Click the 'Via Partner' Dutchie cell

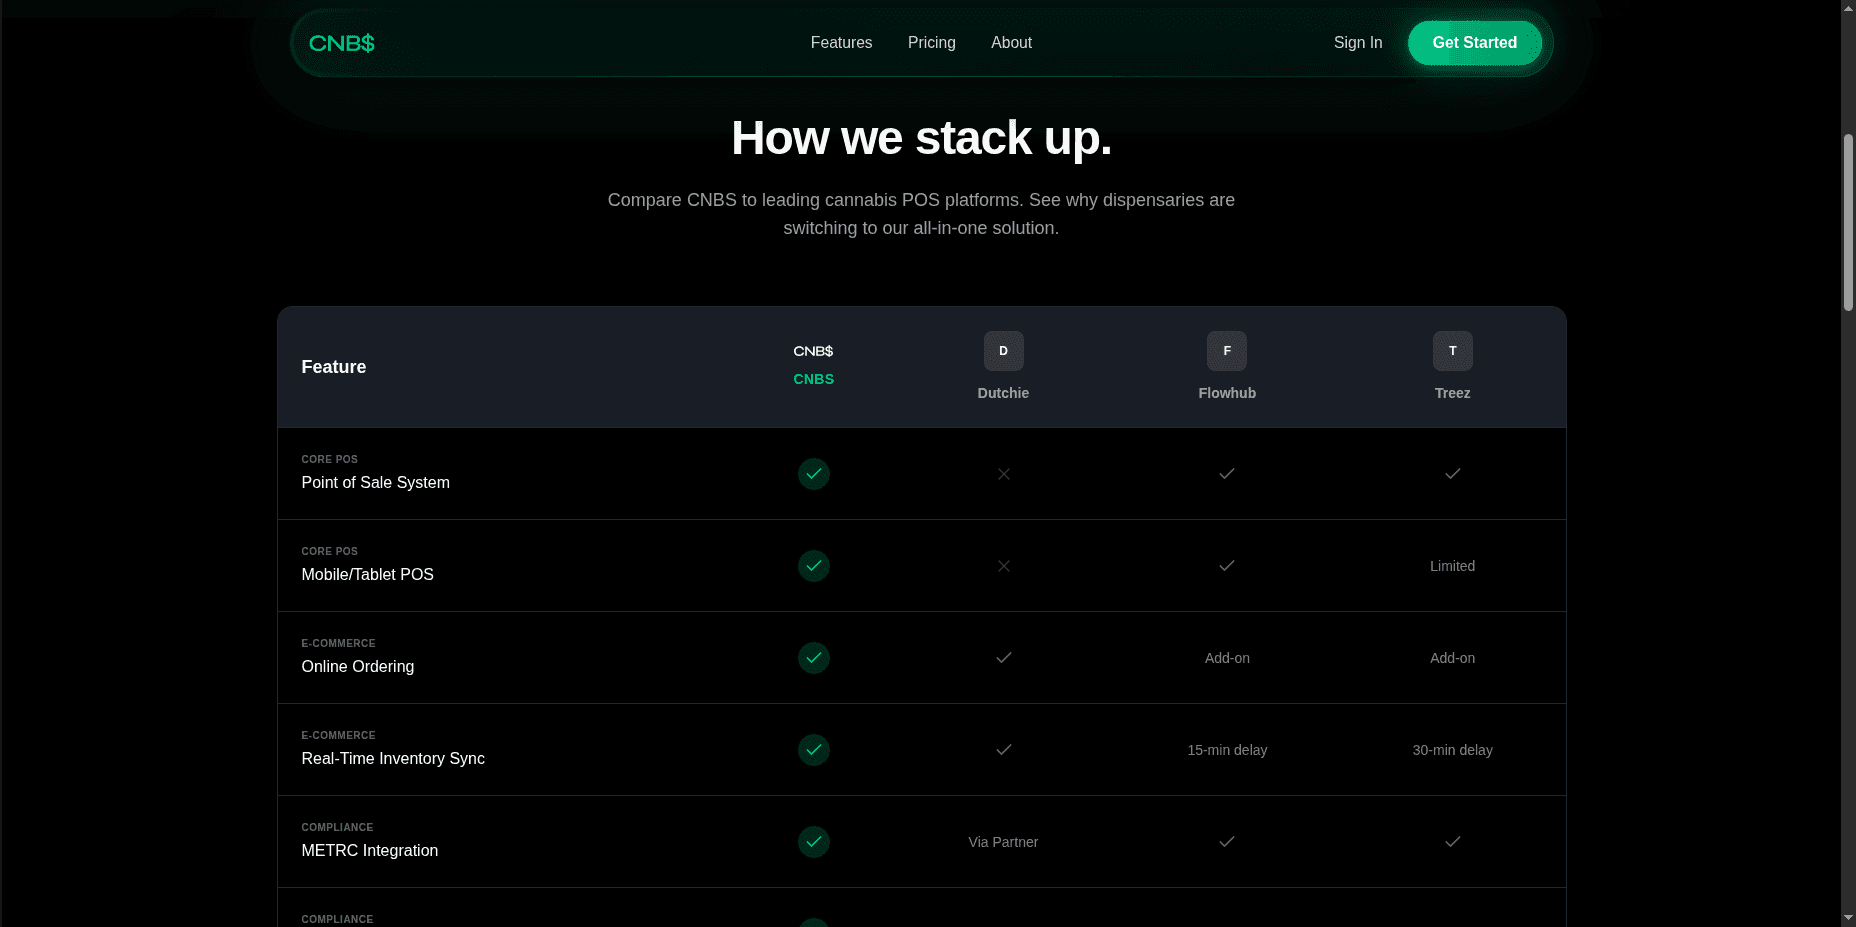tap(1003, 842)
